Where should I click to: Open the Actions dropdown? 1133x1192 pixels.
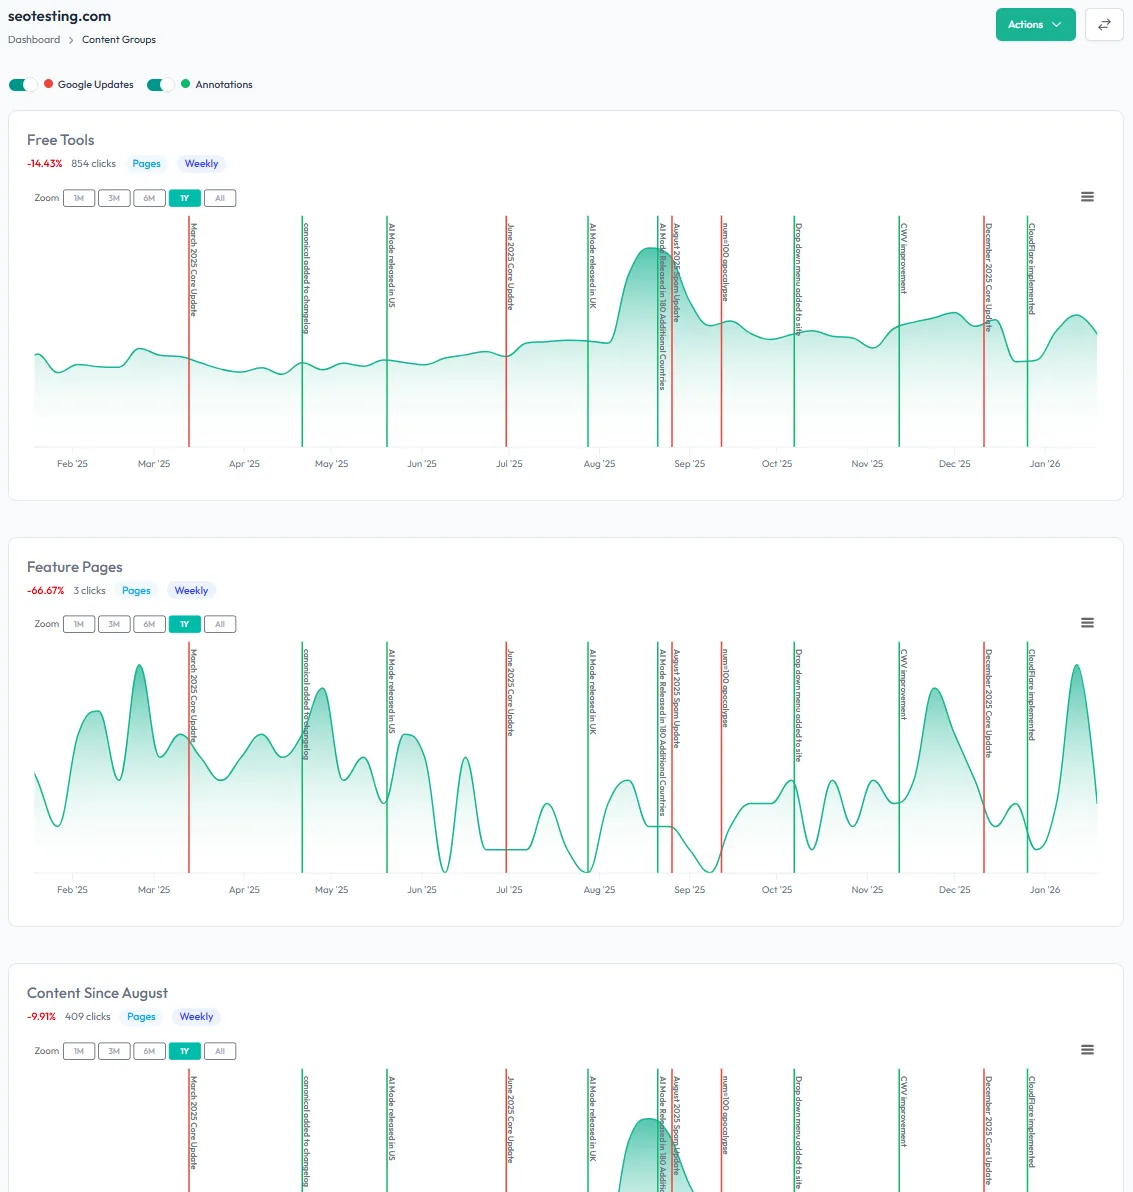[1035, 24]
